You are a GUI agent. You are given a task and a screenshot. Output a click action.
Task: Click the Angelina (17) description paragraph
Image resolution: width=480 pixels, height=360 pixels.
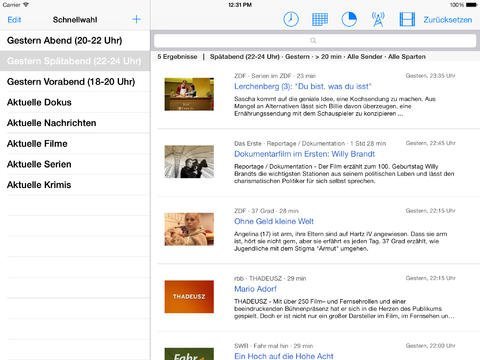click(340, 241)
